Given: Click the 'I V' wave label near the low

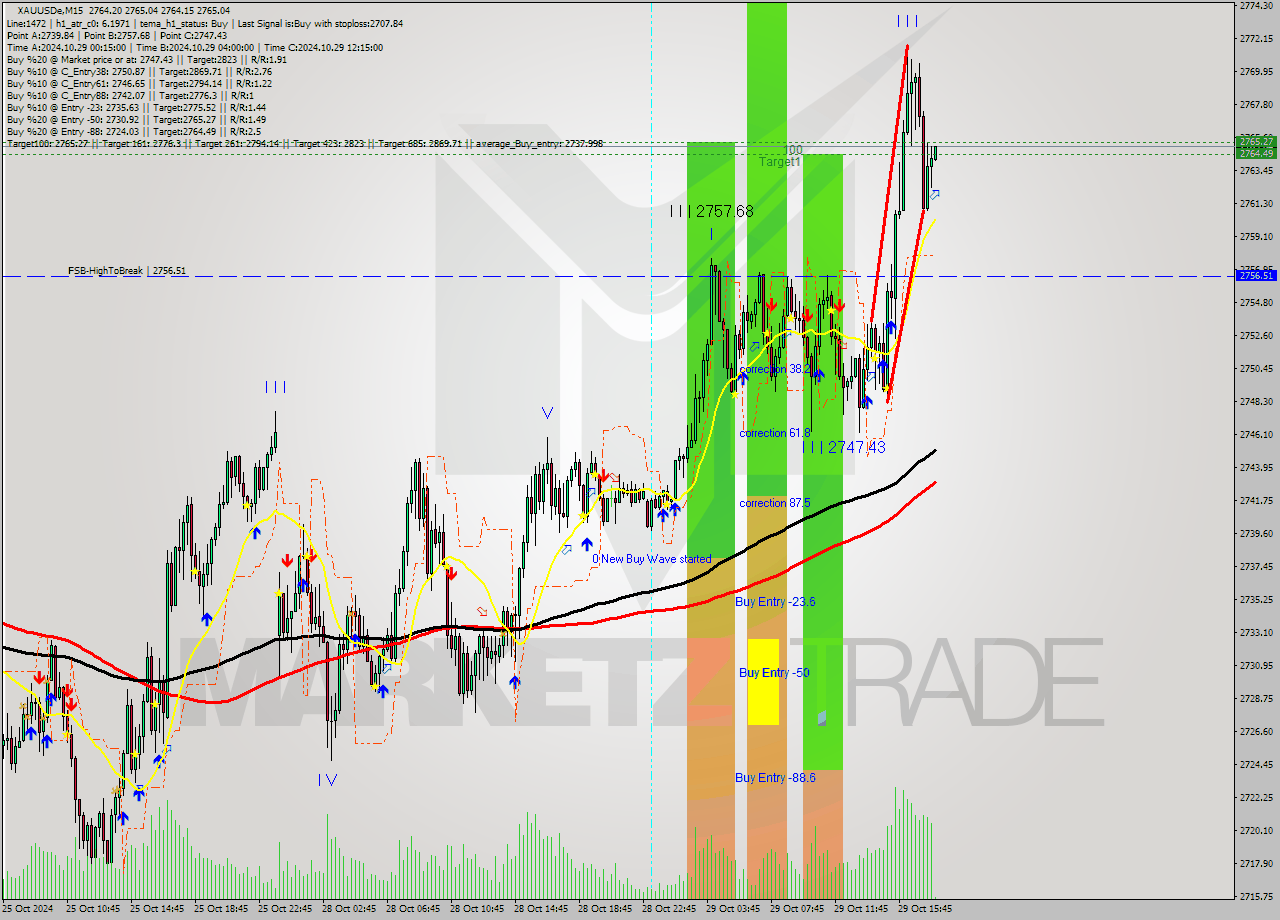Looking at the screenshot, I should click(327, 780).
